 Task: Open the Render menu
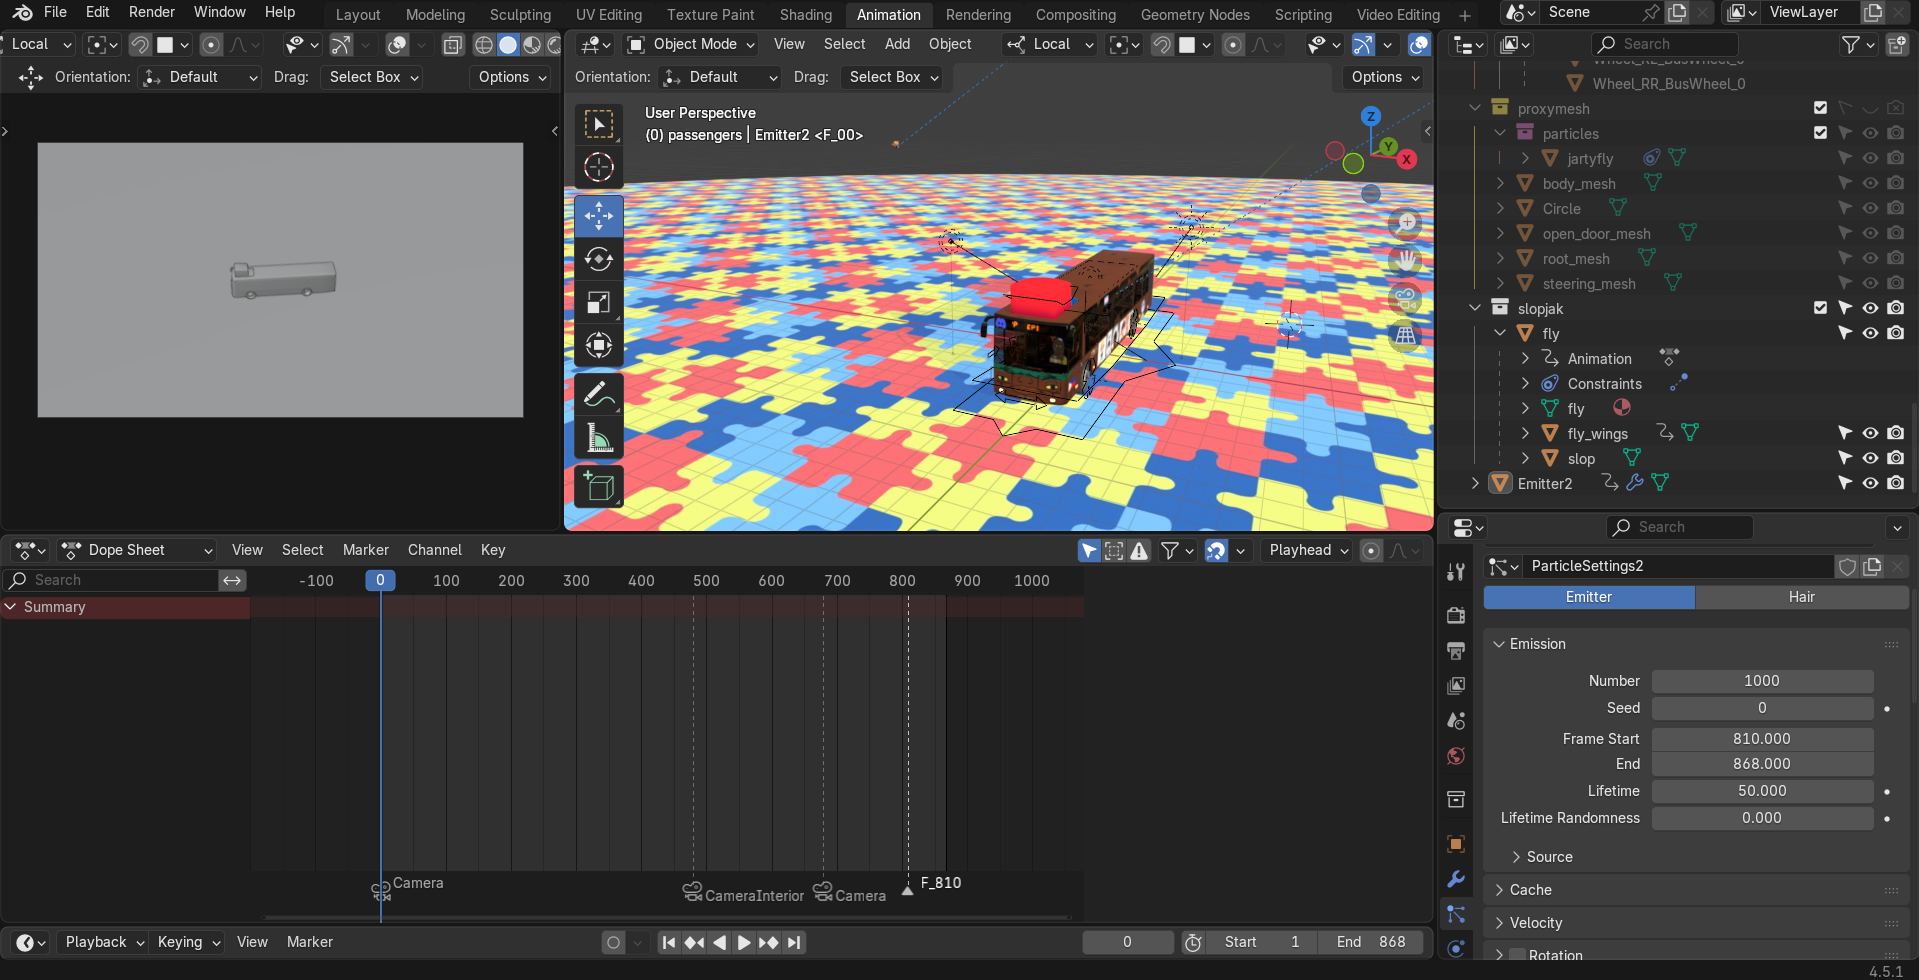click(x=151, y=12)
